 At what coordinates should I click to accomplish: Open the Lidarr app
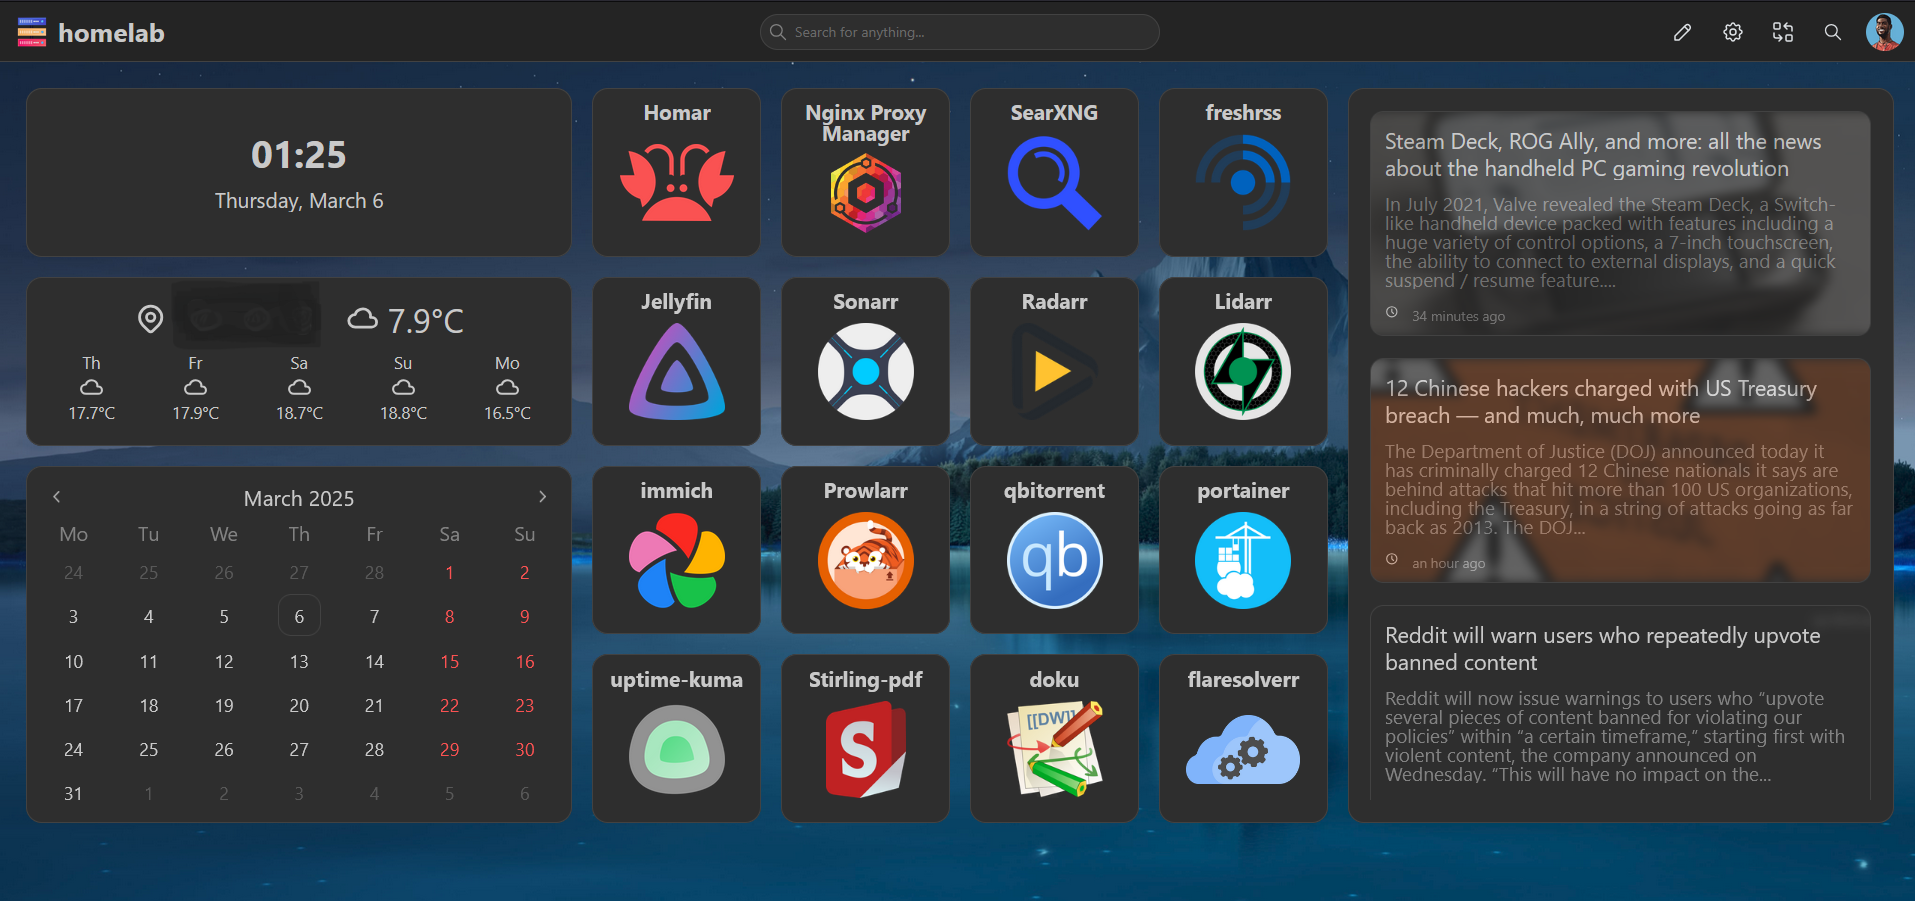(1243, 361)
